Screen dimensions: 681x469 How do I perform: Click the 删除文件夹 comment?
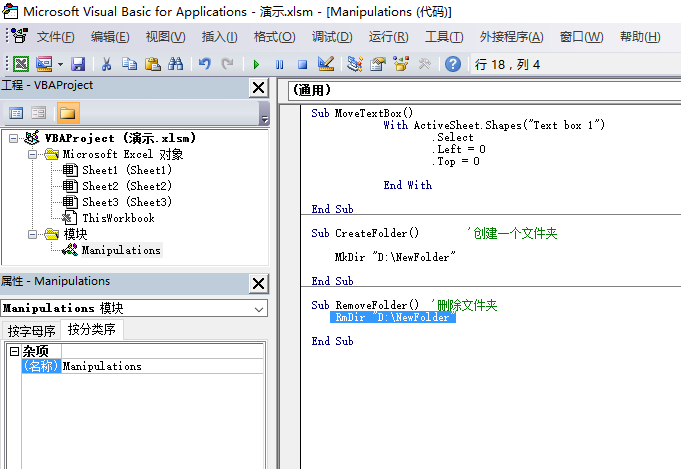pos(464,305)
